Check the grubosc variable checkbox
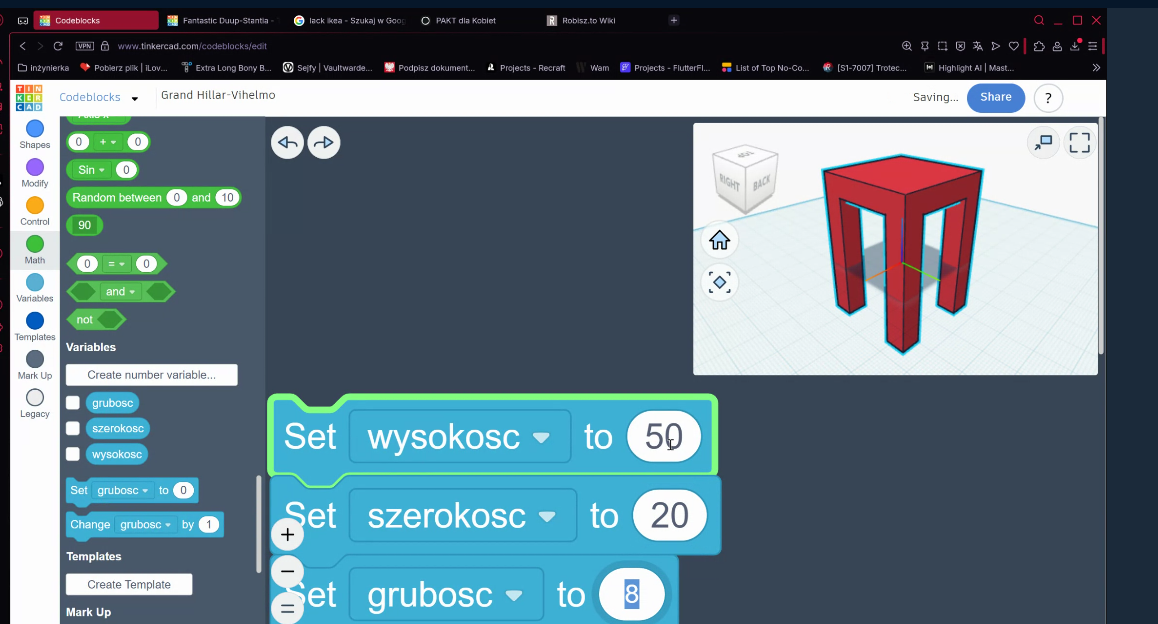Image resolution: width=1158 pixels, height=624 pixels. coord(73,402)
